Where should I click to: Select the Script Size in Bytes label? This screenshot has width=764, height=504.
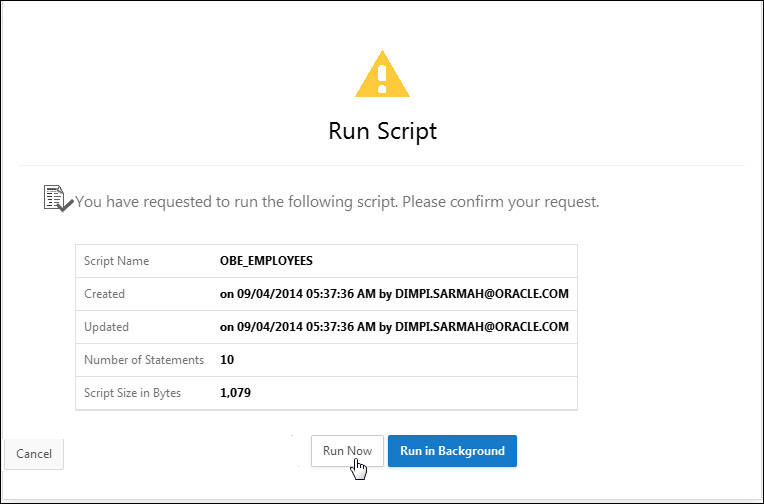coord(134,393)
